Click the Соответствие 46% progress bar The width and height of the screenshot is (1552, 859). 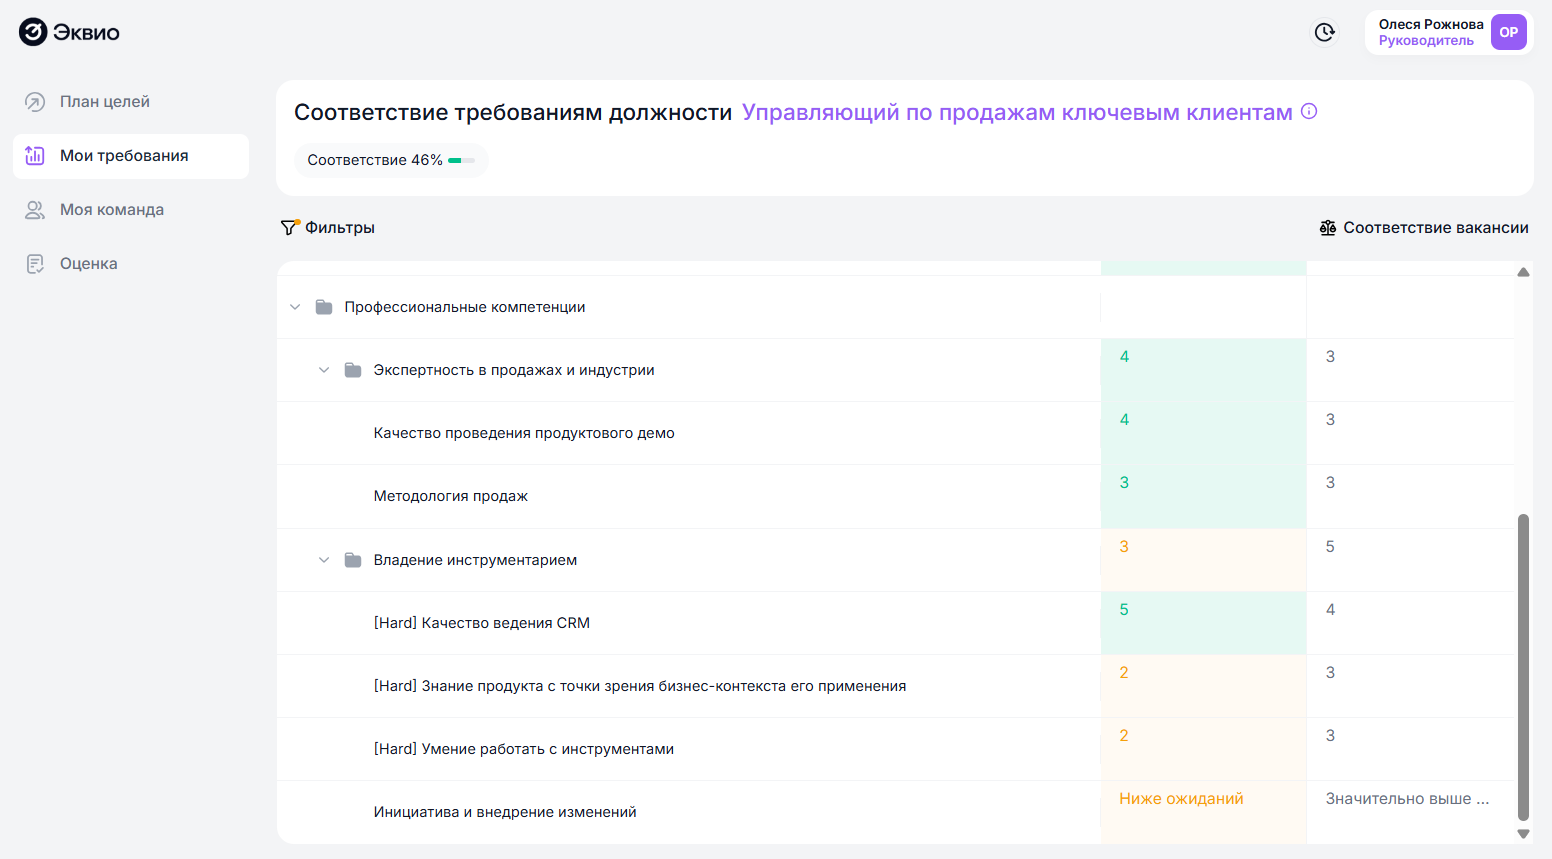pyautogui.click(x=461, y=160)
